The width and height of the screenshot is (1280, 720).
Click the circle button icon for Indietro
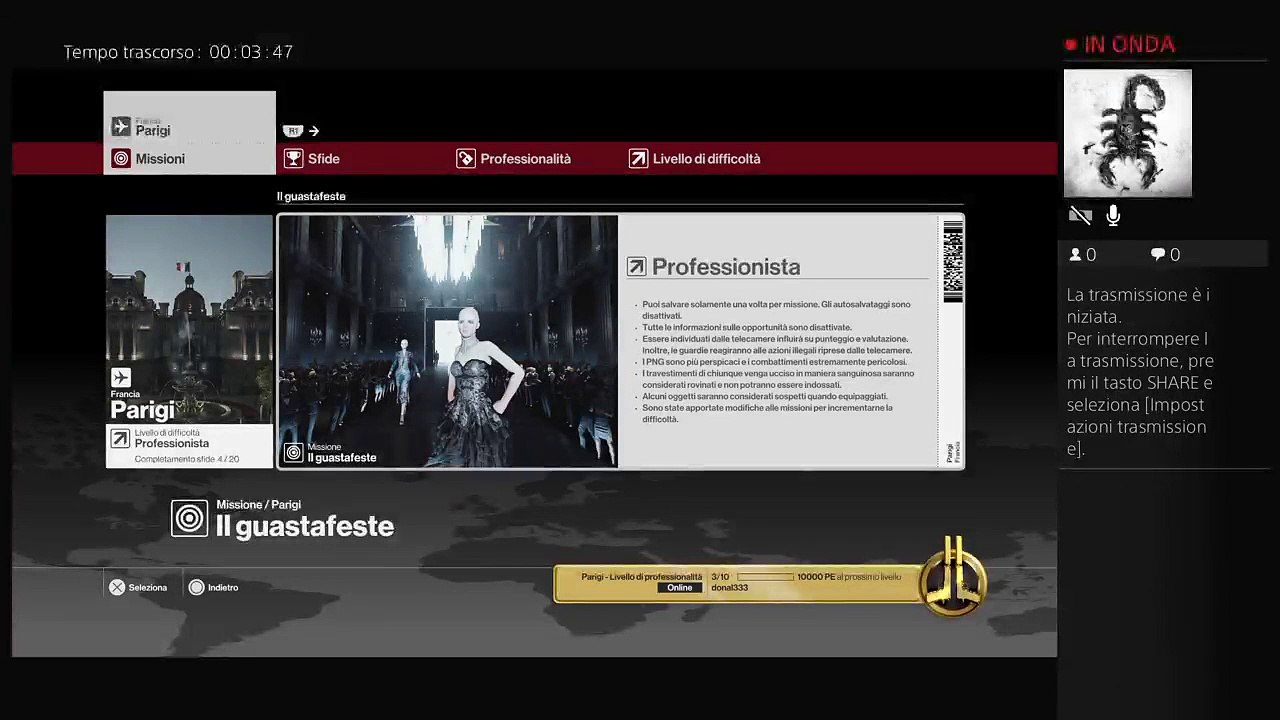pyautogui.click(x=196, y=588)
